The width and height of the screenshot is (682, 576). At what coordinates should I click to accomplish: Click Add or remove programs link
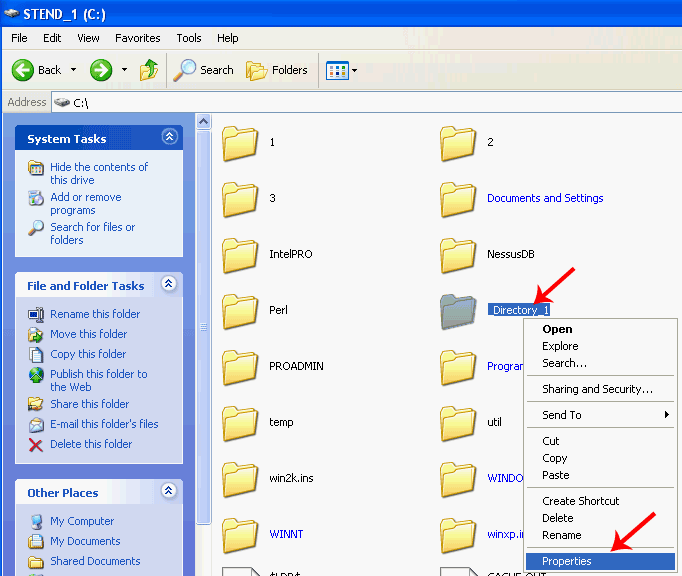86,204
